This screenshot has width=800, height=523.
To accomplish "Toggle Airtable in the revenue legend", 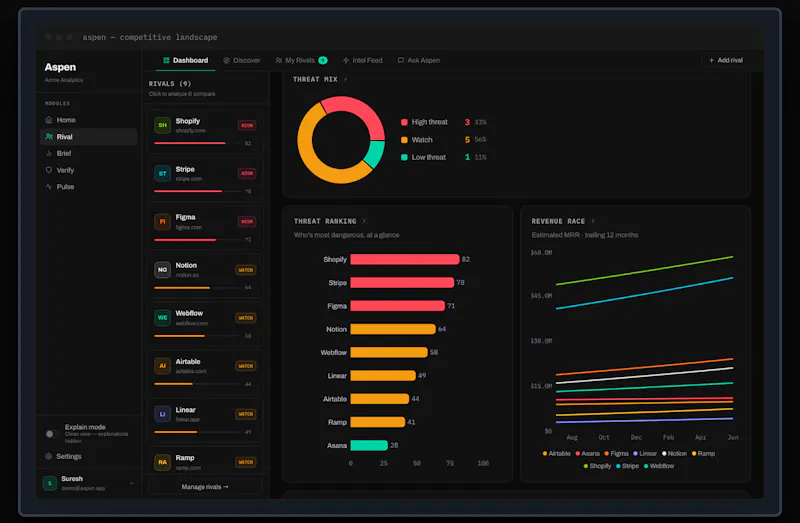I will tap(557, 454).
